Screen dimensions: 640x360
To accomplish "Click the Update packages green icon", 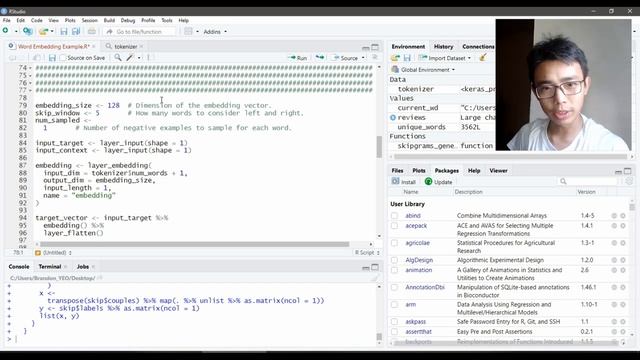I will pos(428,182).
